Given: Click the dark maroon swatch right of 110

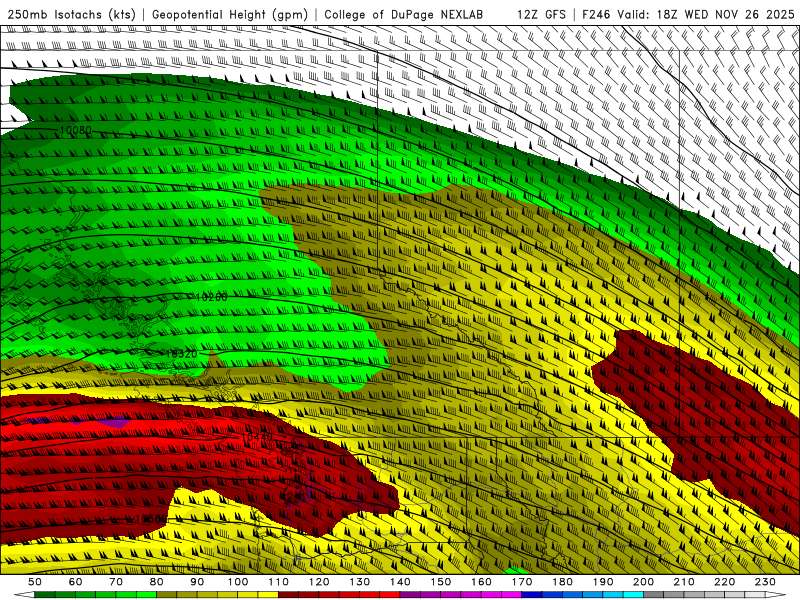Looking at the screenshot, I should (288, 595).
